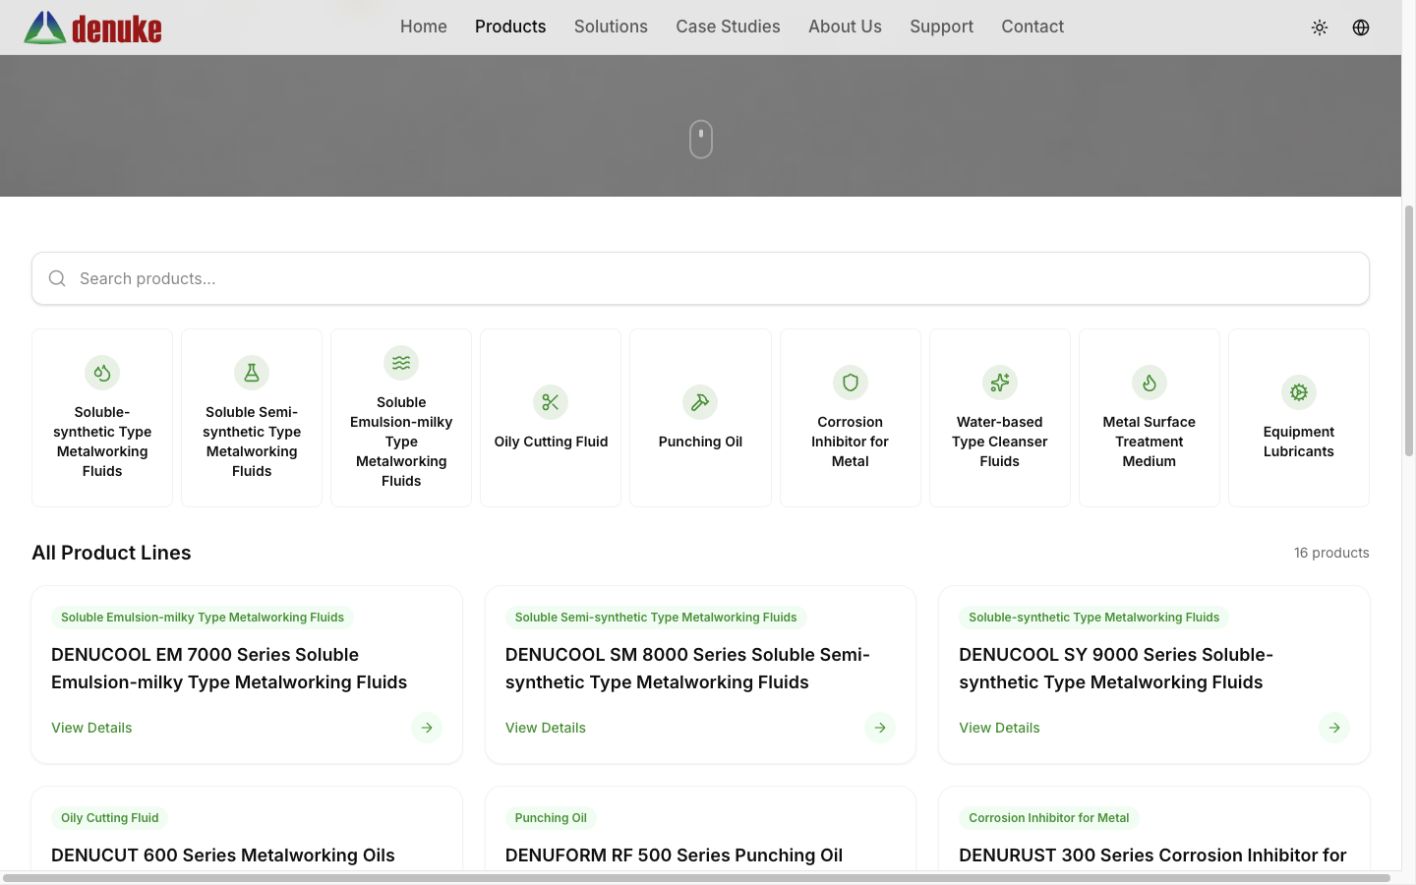
Task: Click the horizontal scrollbar at bottom
Action: pyautogui.click(x=696, y=879)
